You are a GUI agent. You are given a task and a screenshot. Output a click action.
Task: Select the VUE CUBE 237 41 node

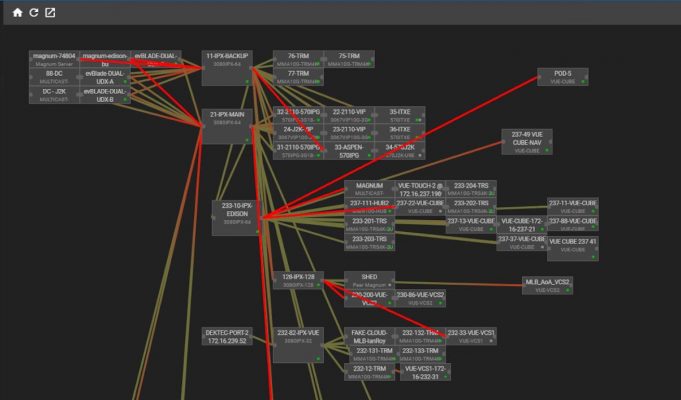point(573,248)
